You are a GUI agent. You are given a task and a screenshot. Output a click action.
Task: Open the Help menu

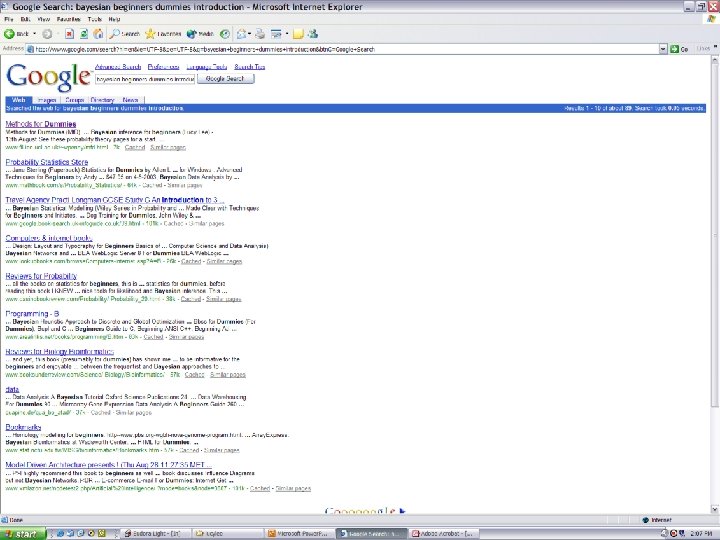pos(114,19)
